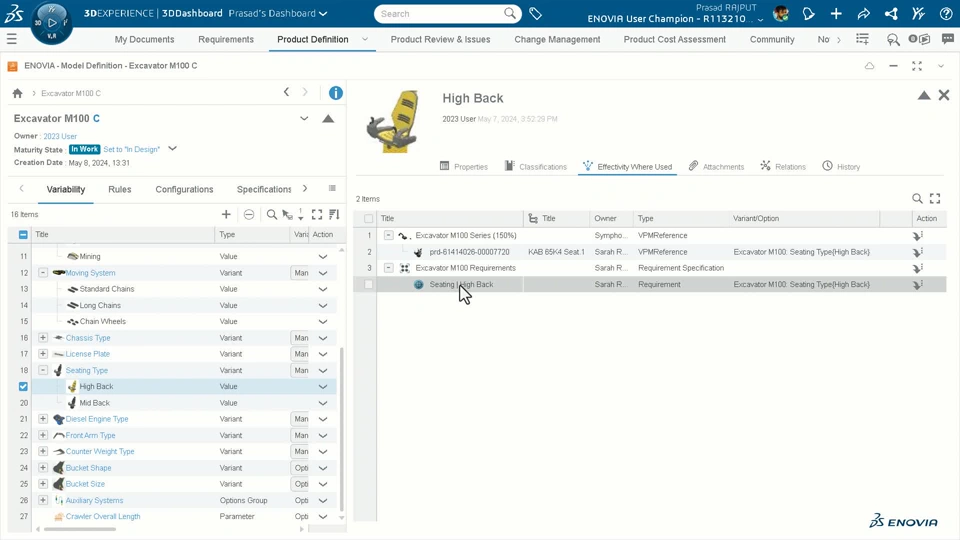
Task: Click the Crawler Overall Length link
Action: (x=103, y=516)
